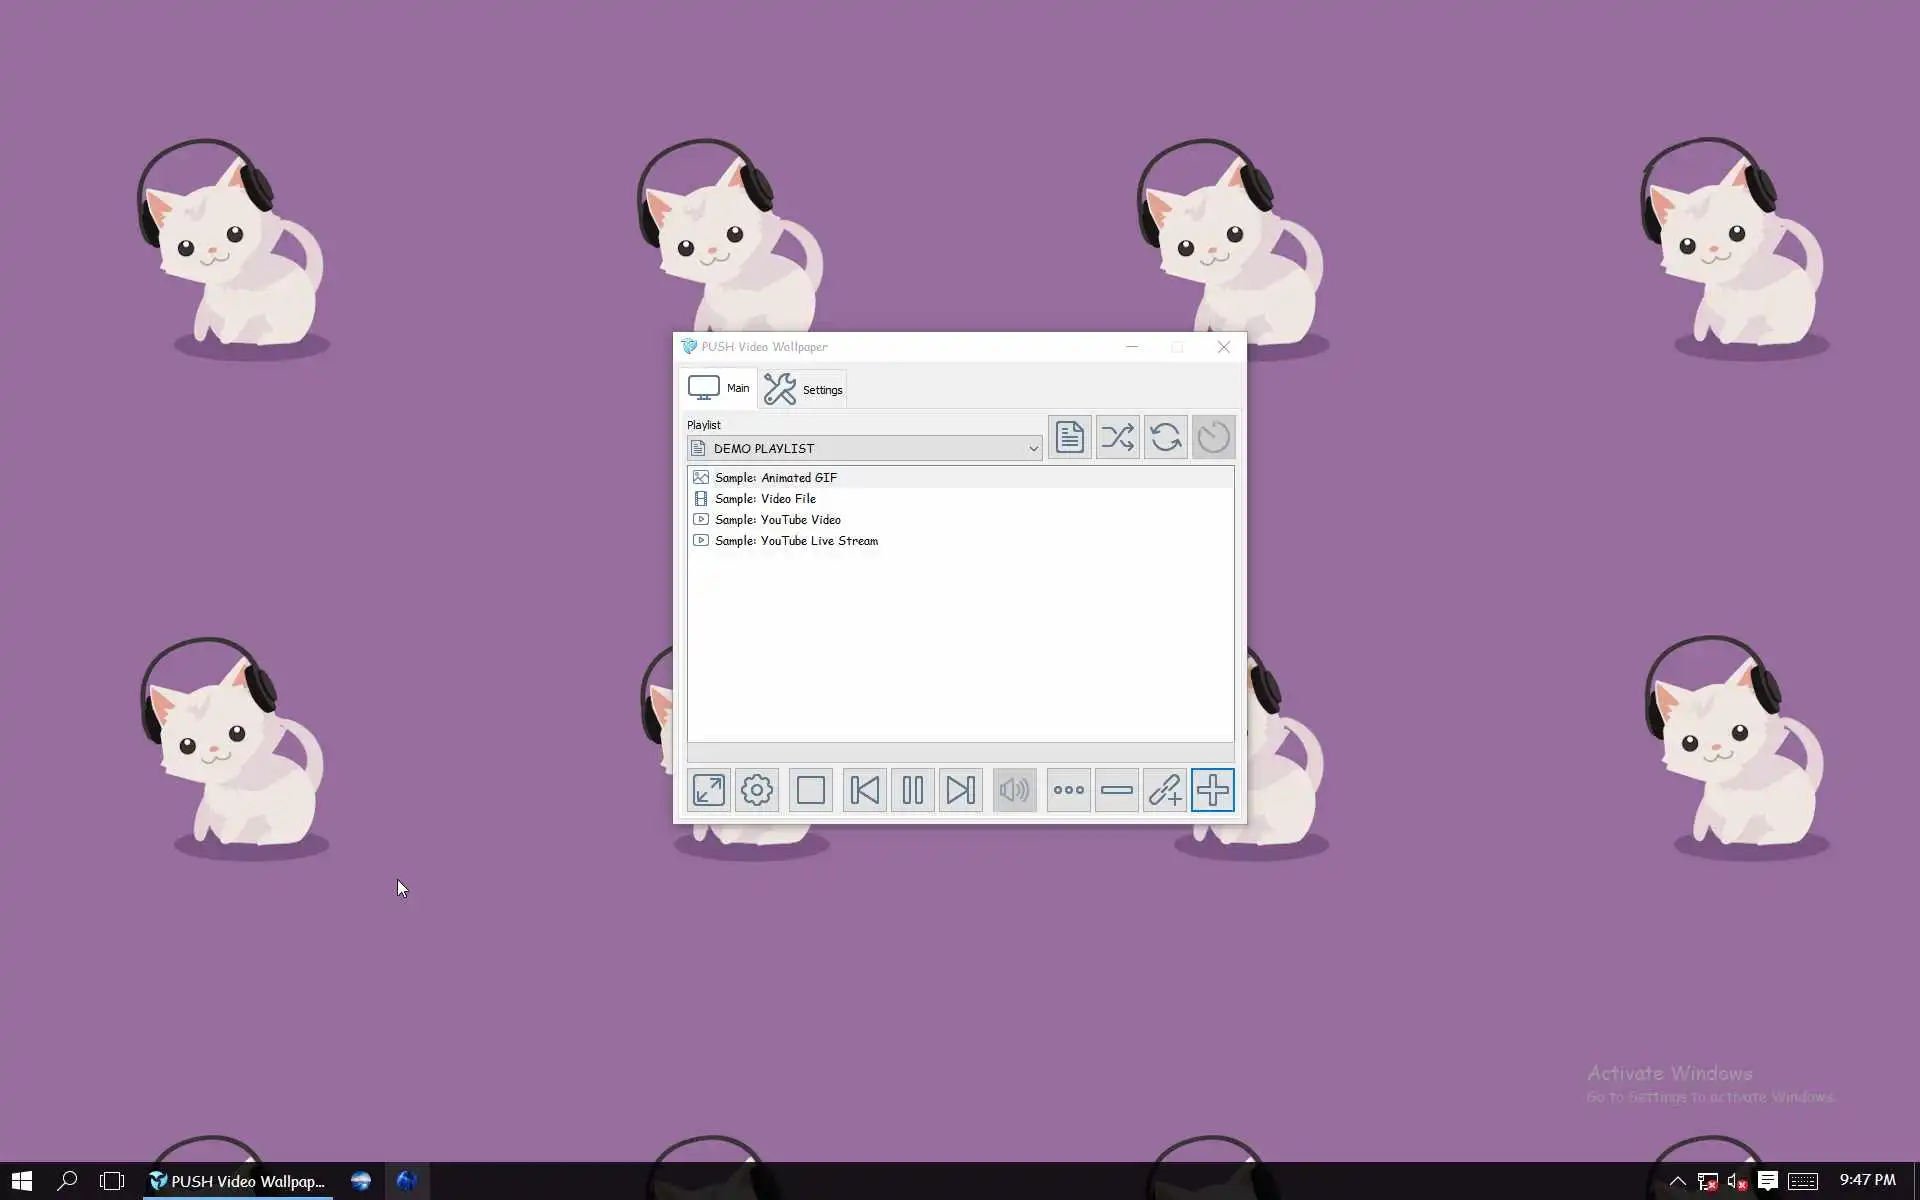Click the fullscreen expand arrow icon
This screenshot has width=1920, height=1200.
click(709, 790)
